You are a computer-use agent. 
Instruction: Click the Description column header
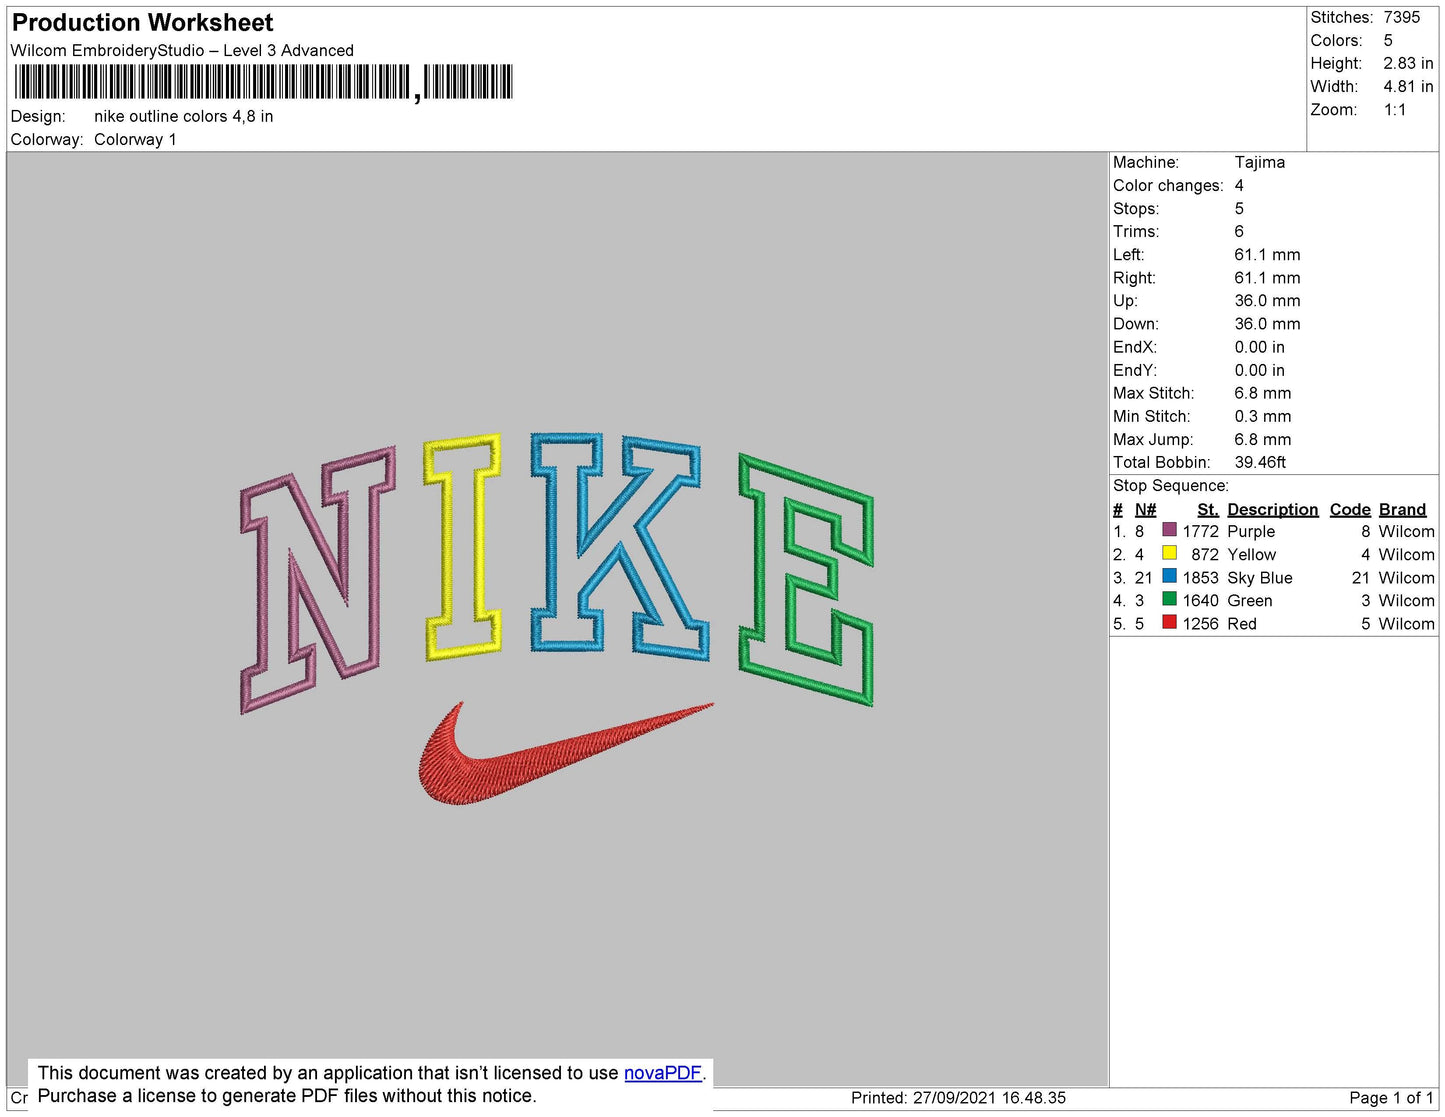pyautogui.click(x=1271, y=509)
